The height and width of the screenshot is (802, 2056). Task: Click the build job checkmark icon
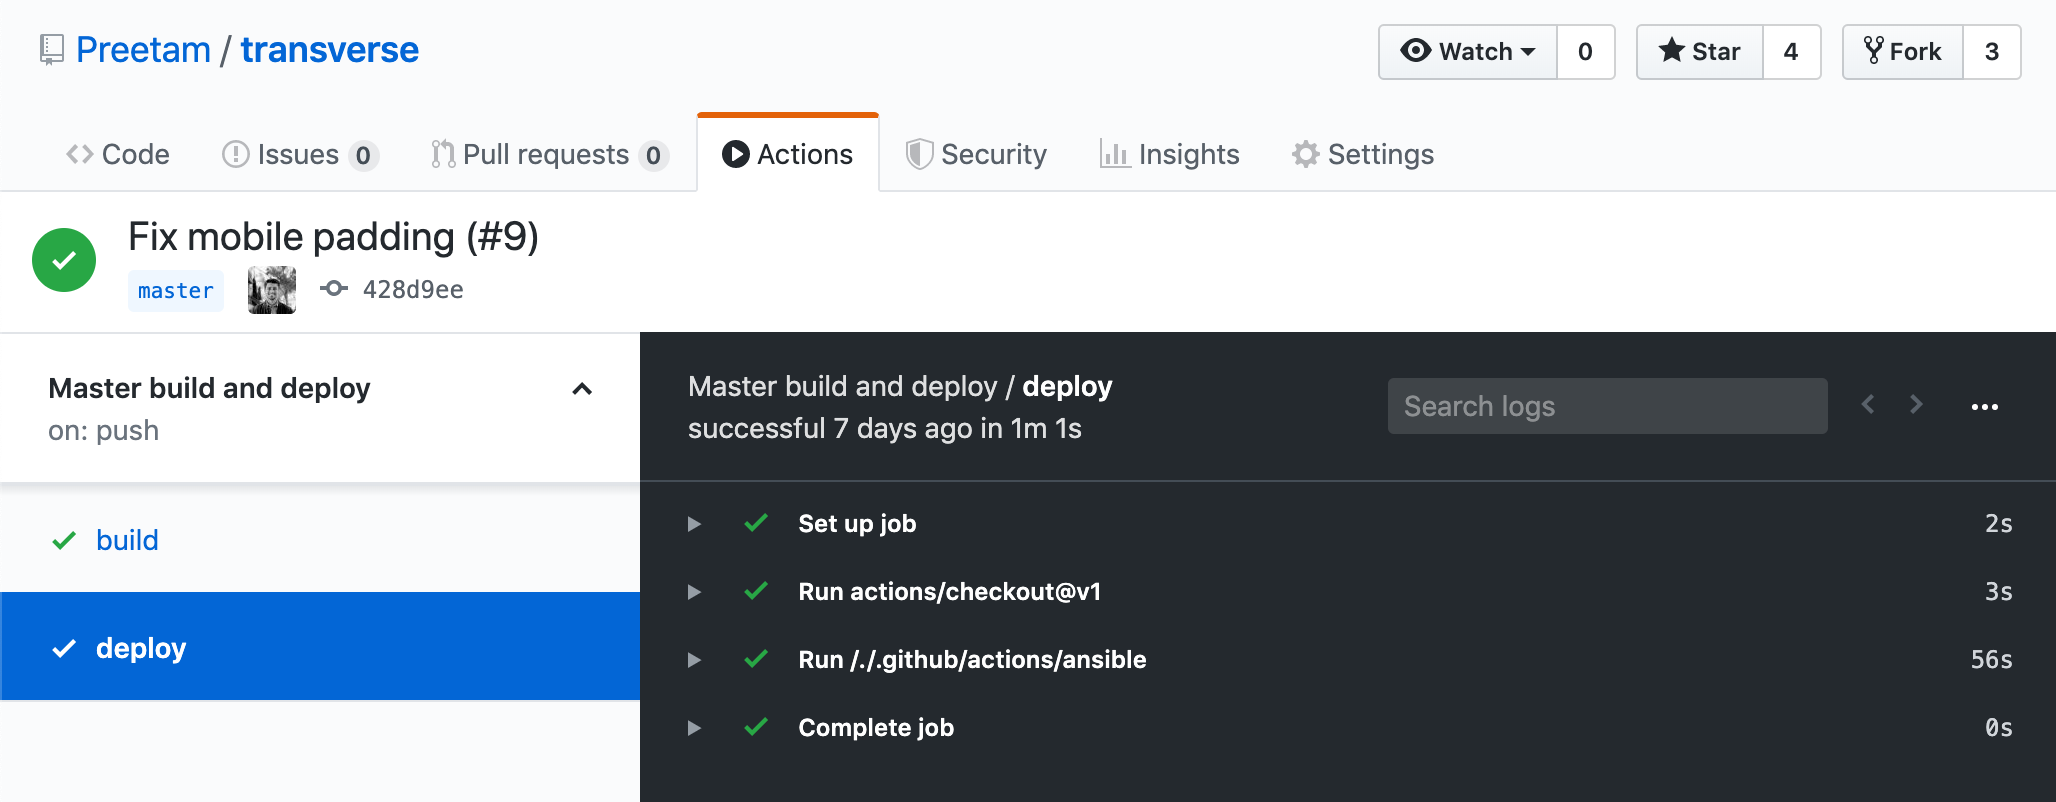64,541
